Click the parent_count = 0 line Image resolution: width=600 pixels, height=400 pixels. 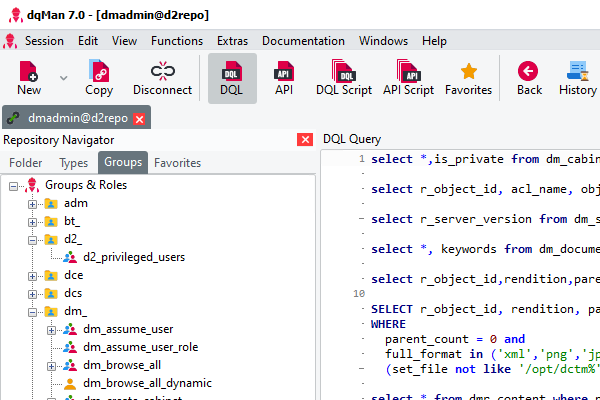455,339
